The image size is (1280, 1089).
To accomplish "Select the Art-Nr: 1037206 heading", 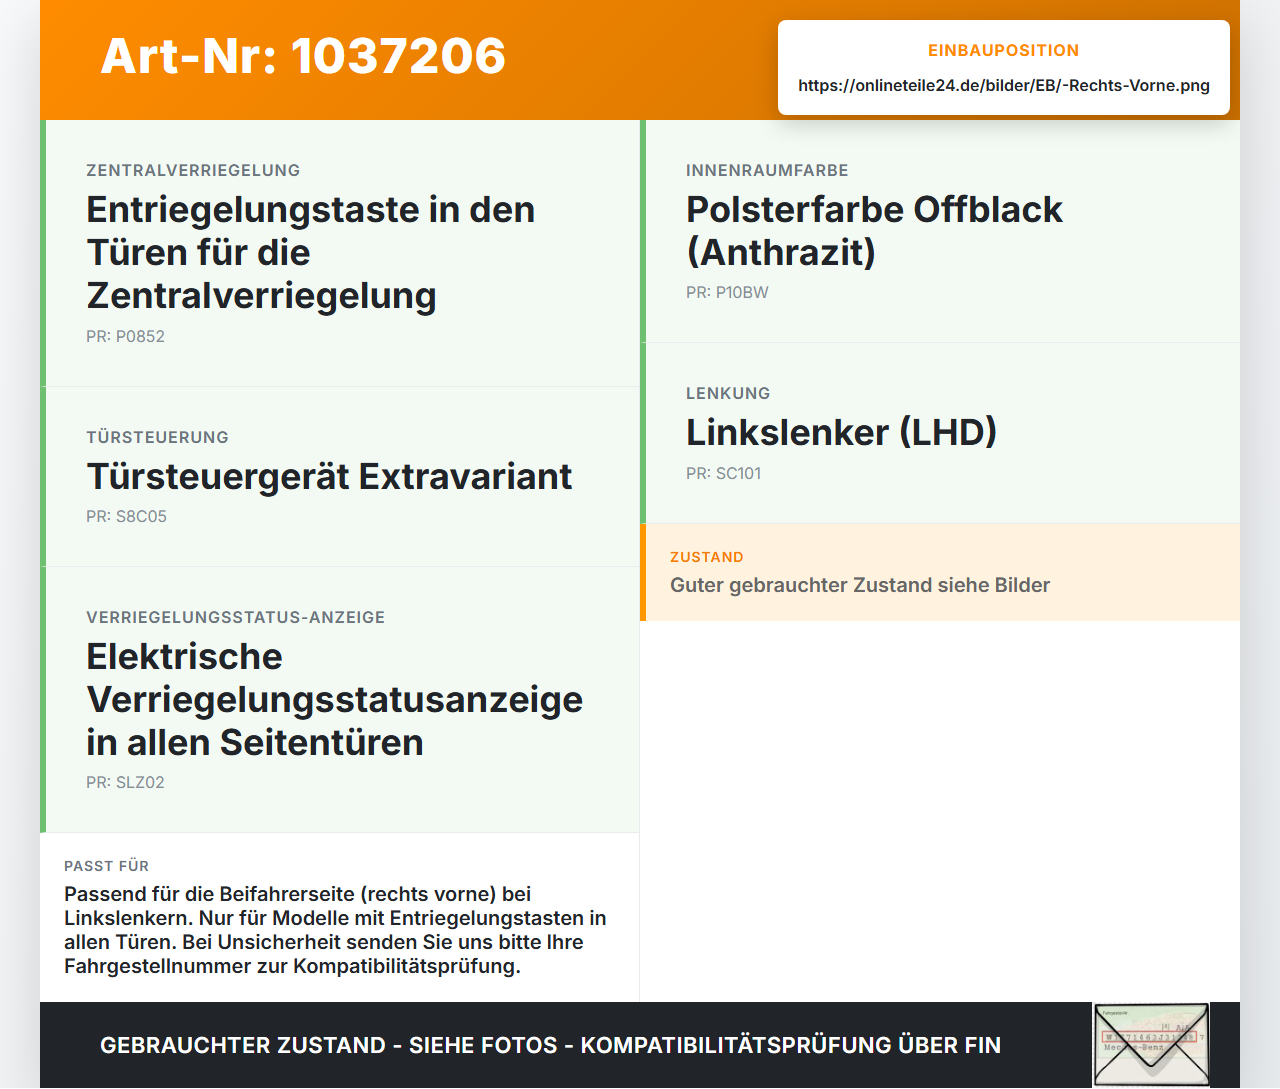I will [x=303, y=56].
